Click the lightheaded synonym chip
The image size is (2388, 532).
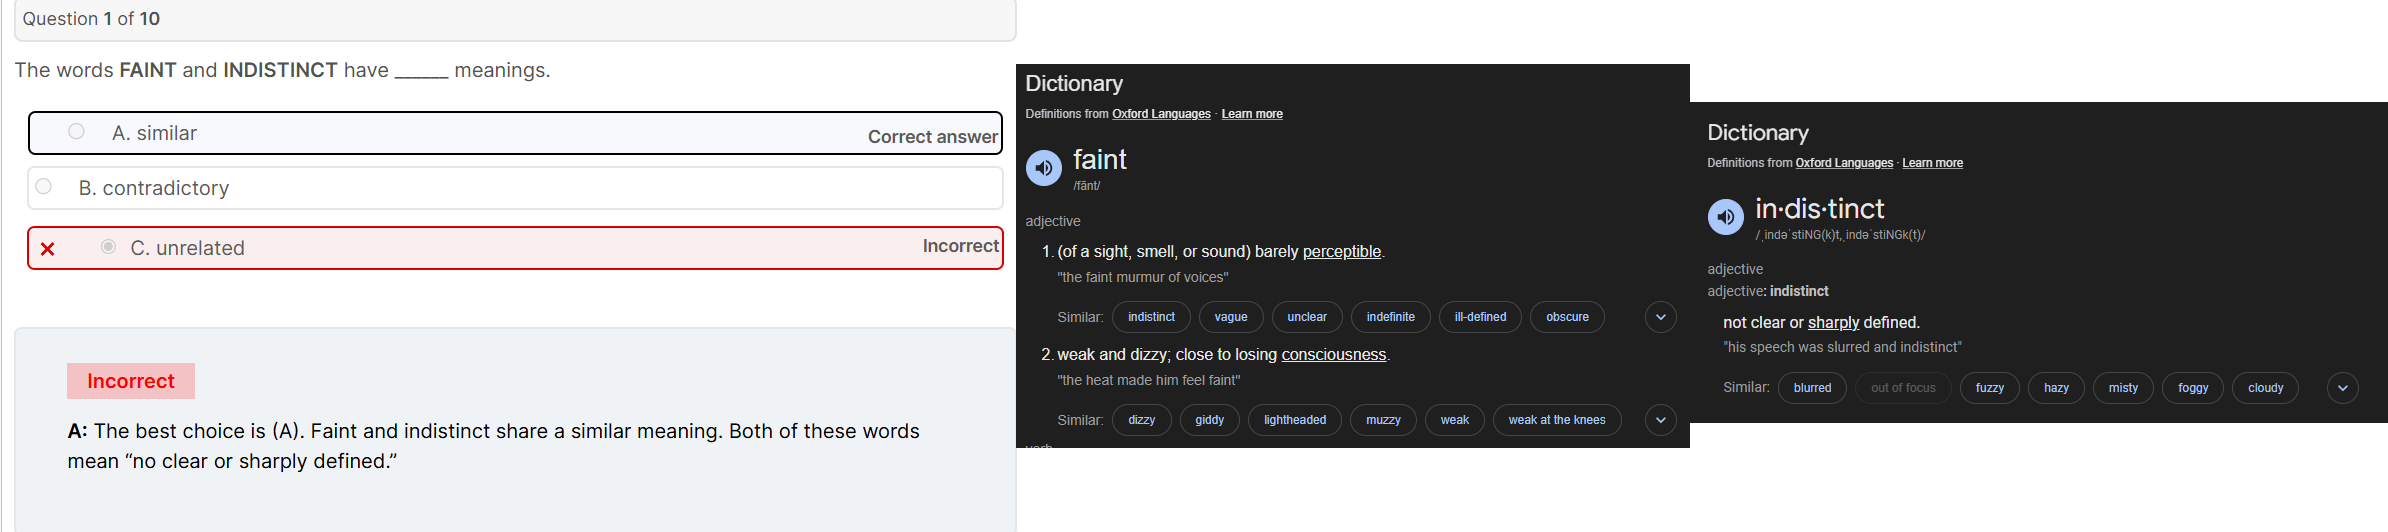[1295, 420]
